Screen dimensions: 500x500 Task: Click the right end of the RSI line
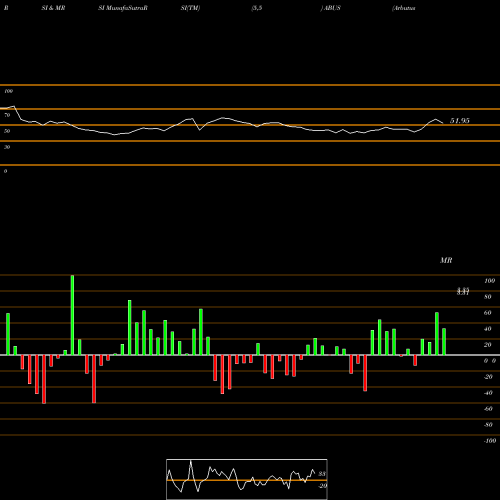[x=443, y=123]
